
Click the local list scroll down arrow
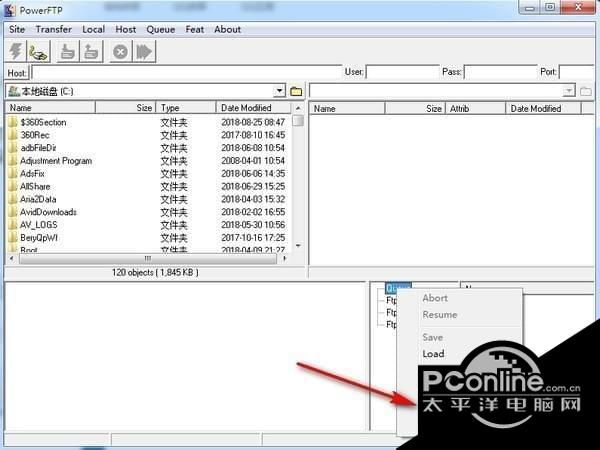[x=298, y=246]
